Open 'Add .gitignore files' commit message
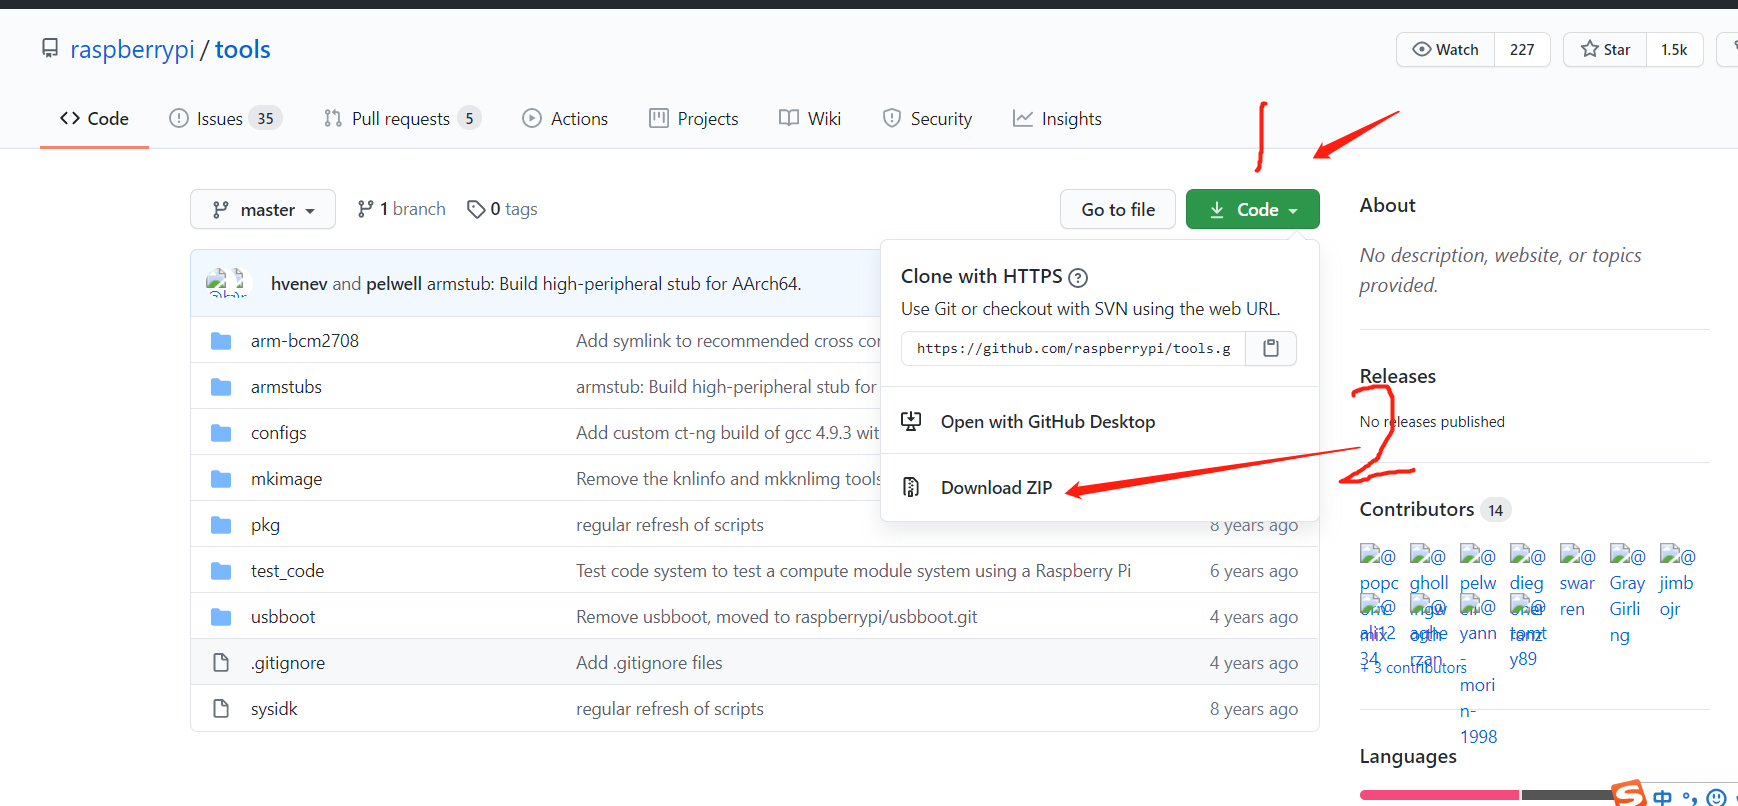The image size is (1738, 806). click(649, 663)
